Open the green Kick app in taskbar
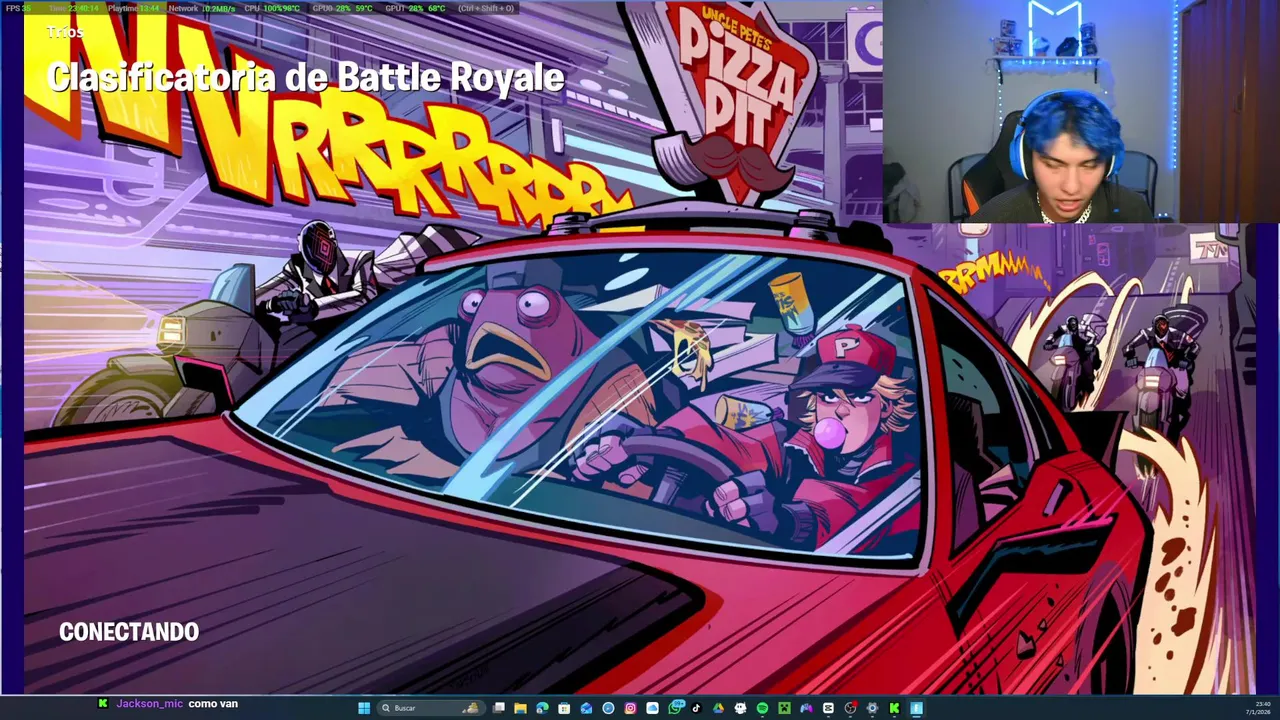The width and height of the screenshot is (1280, 720). (895, 708)
